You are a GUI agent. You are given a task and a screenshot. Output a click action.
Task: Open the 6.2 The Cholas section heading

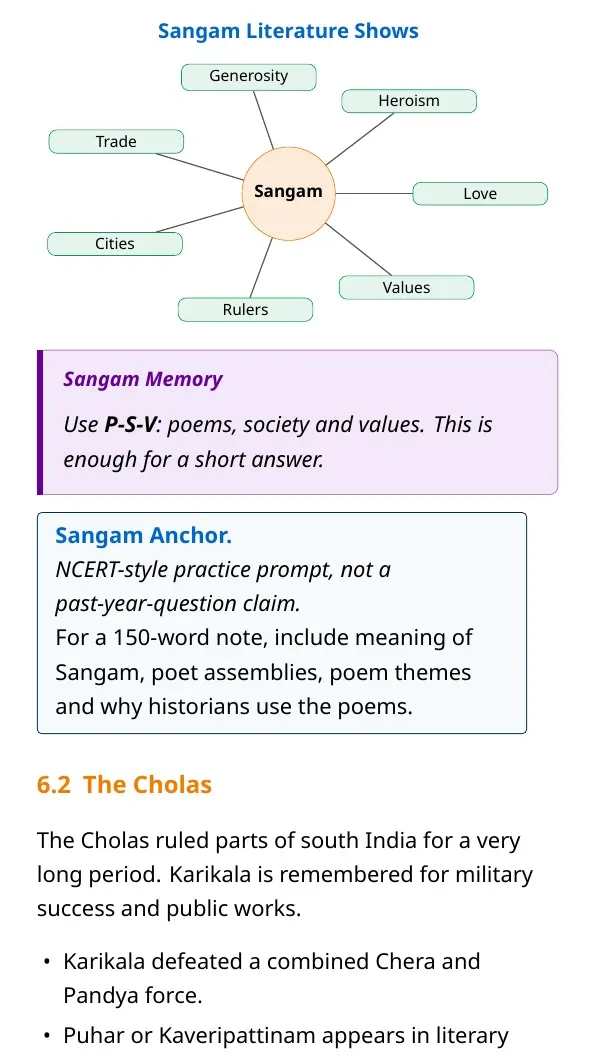(124, 785)
